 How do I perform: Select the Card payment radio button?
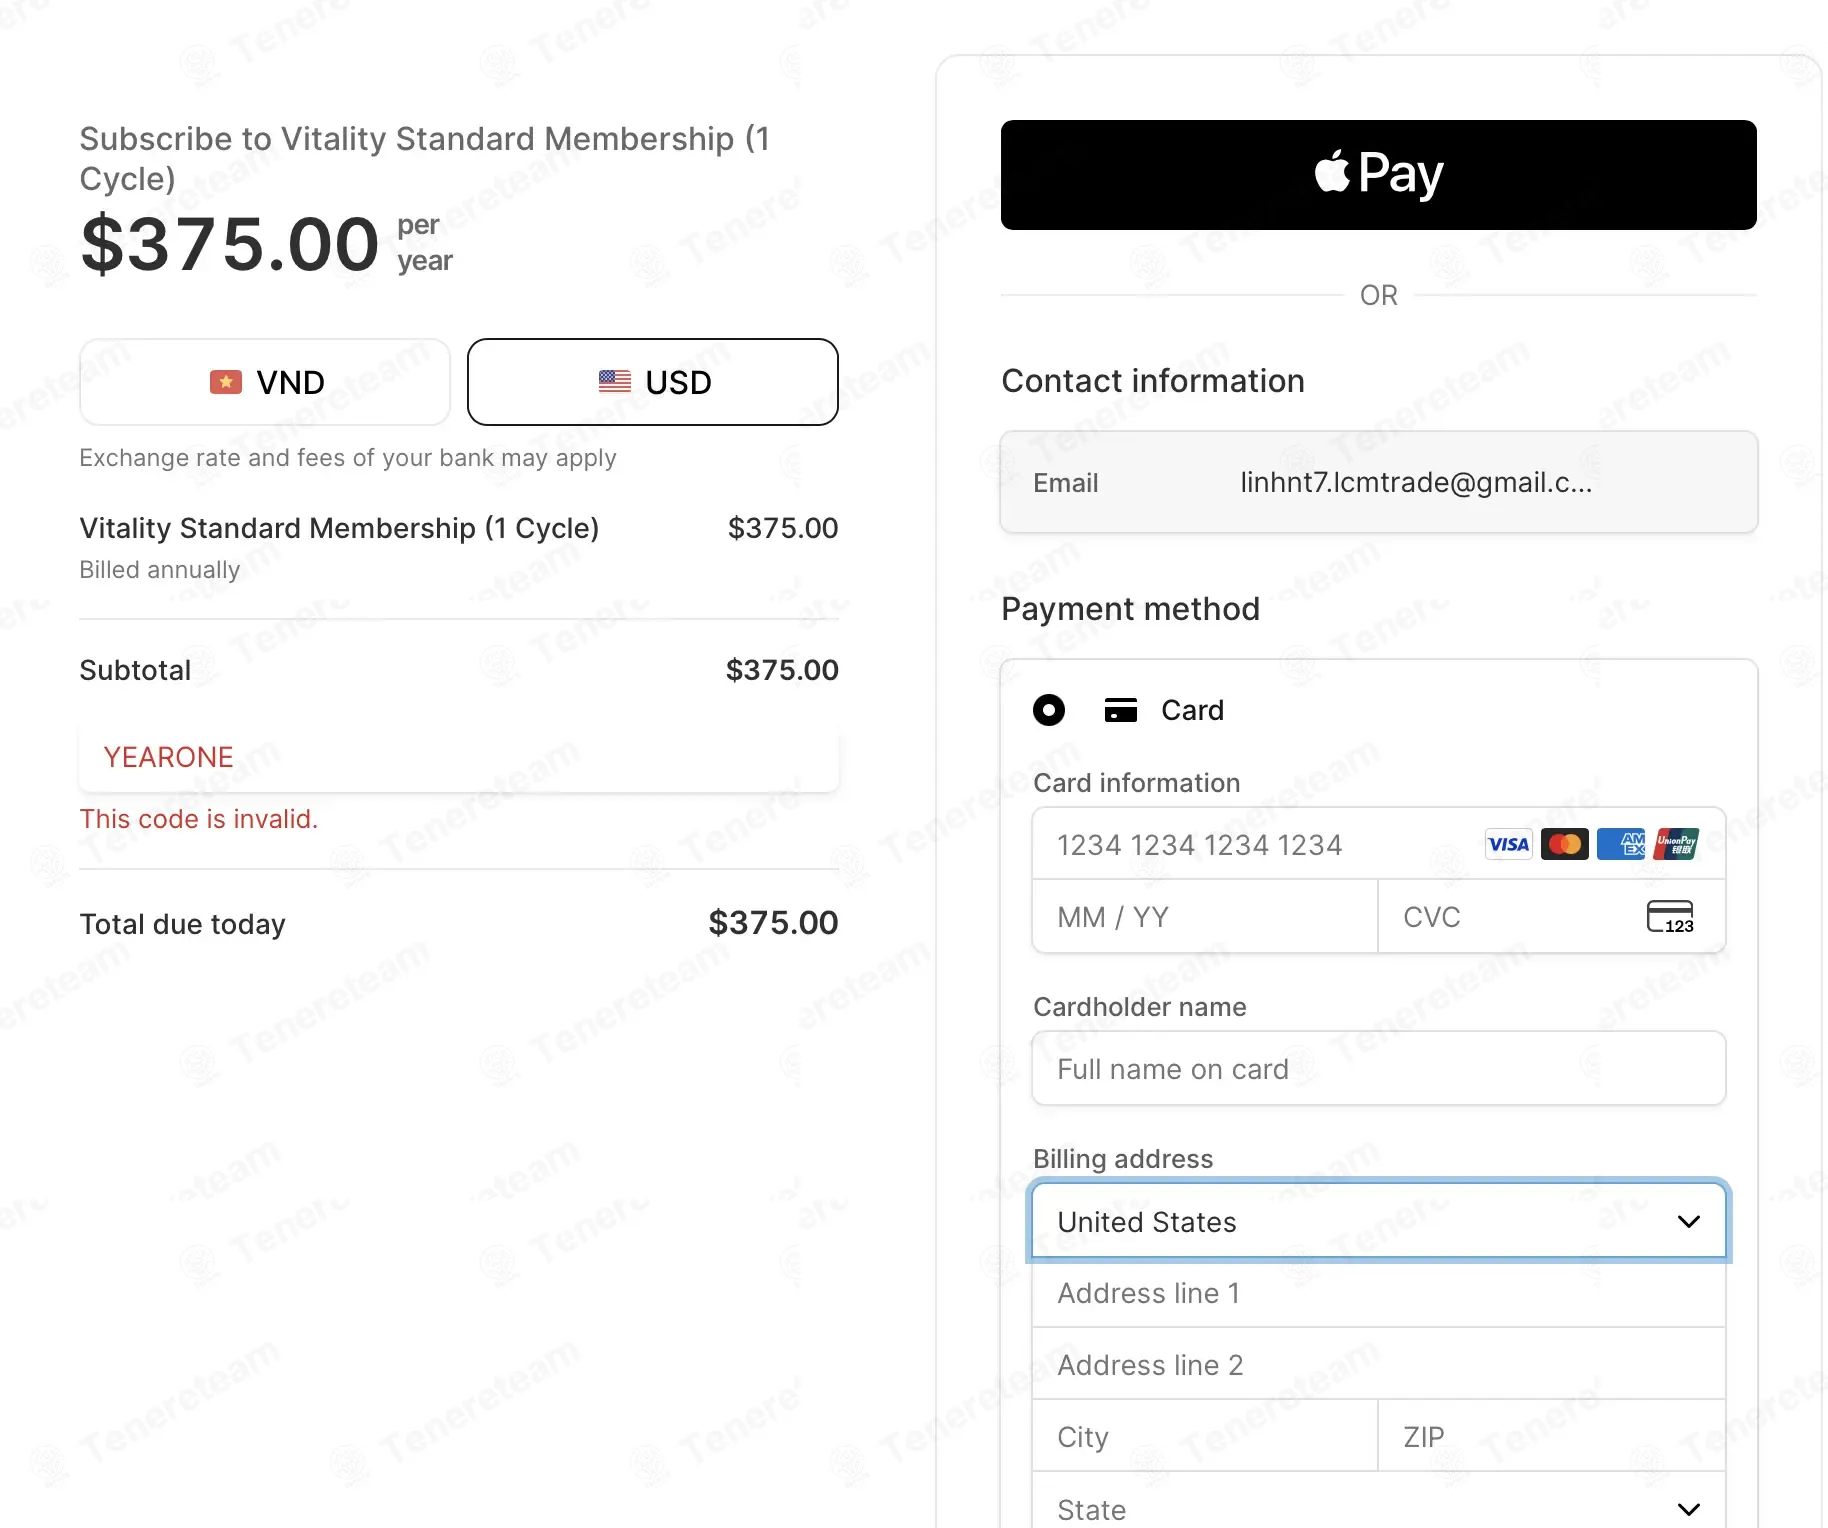pos(1049,710)
